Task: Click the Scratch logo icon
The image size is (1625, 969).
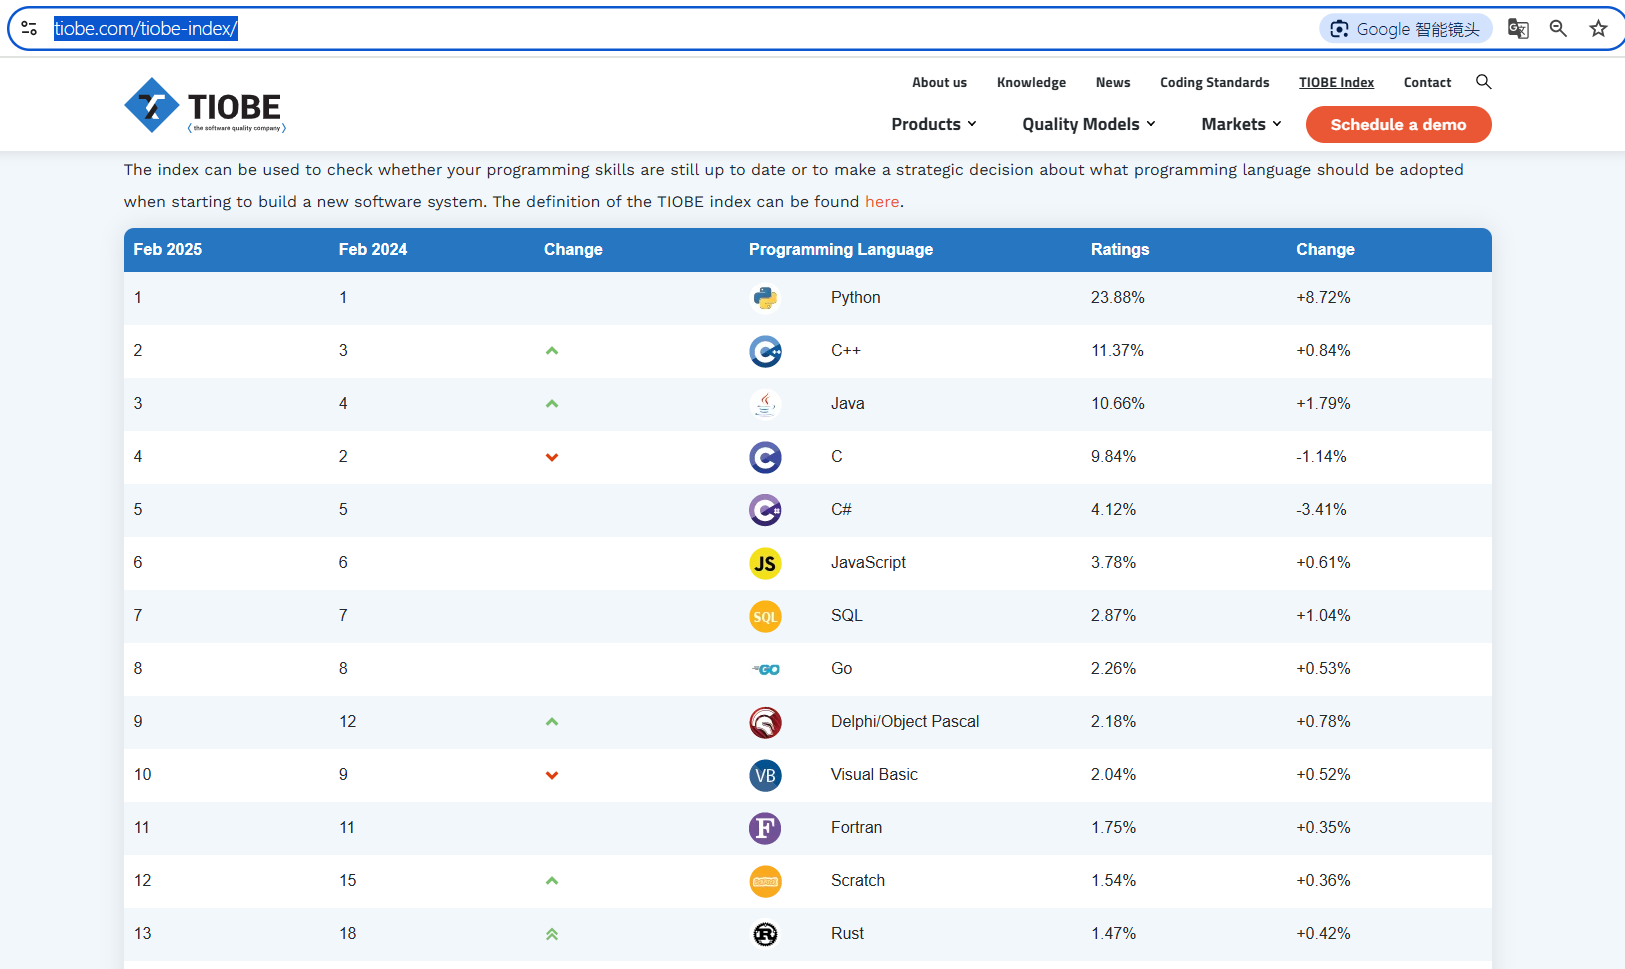Action: [765, 881]
